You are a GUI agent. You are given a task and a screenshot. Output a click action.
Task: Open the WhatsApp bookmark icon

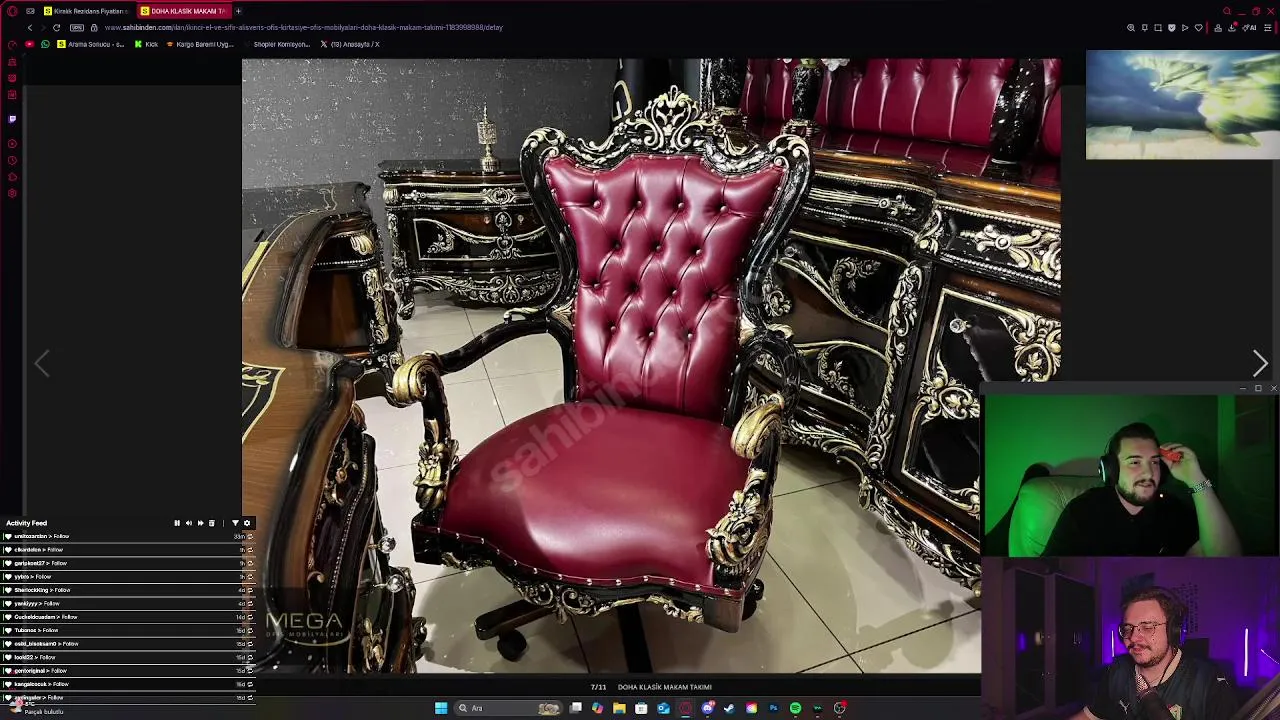pyautogui.click(x=45, y=44)
